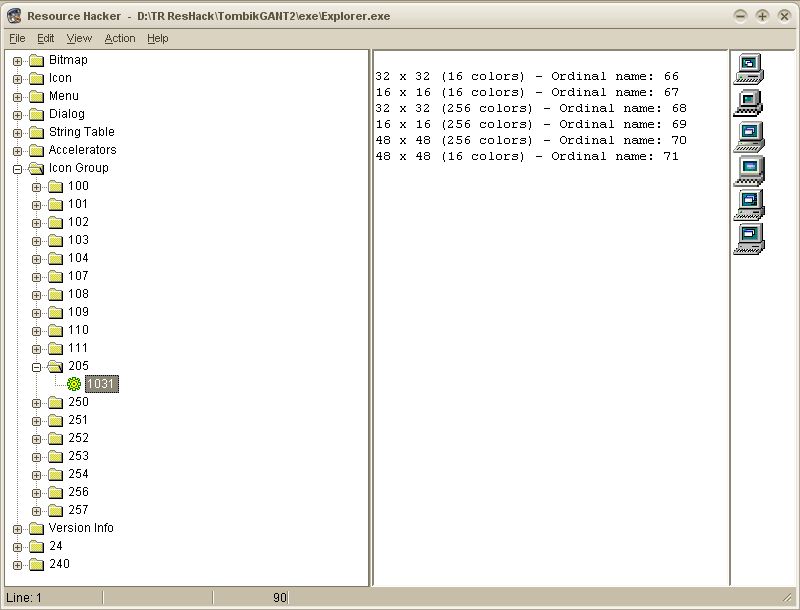Screen dimensions: 800x610
Task: Click the green gear icon beside 1031
Action: tap(74, 384)
